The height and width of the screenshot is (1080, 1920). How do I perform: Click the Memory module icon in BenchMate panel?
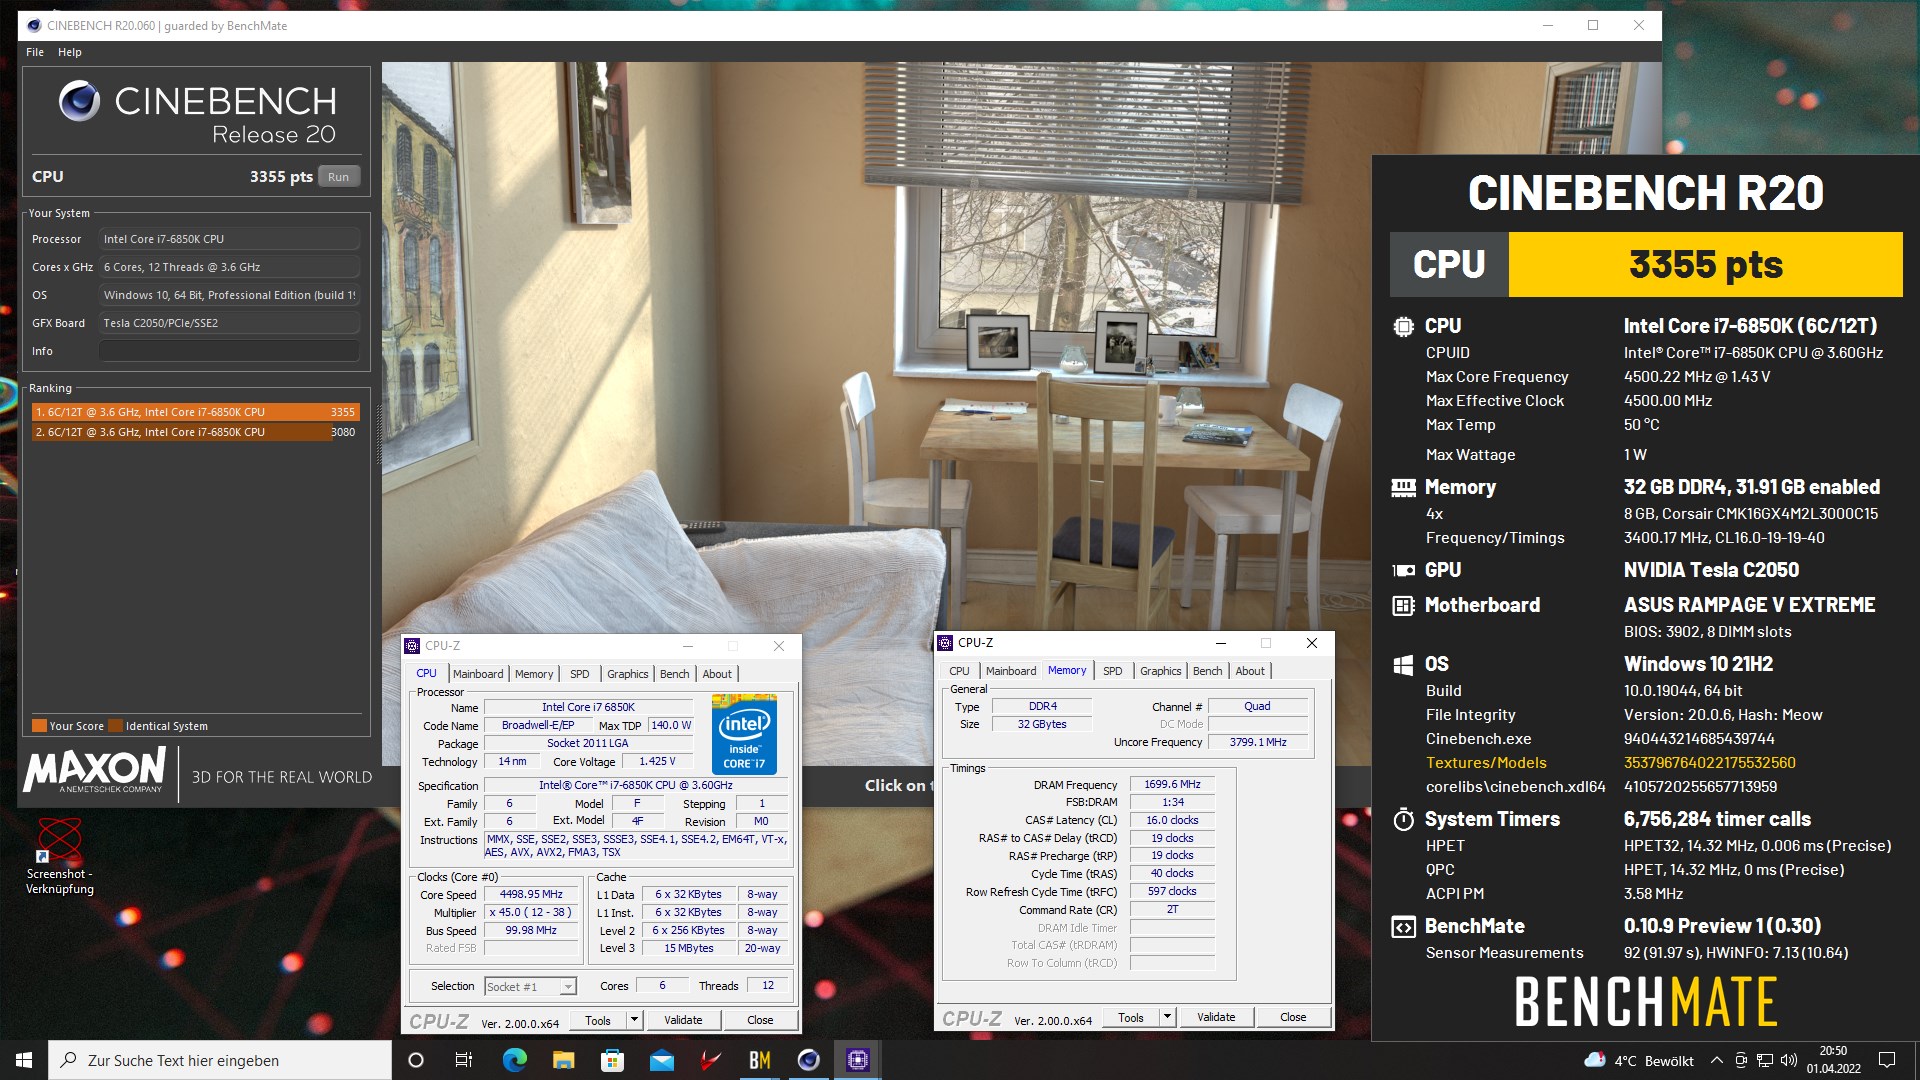click(x=1403, y=487)
